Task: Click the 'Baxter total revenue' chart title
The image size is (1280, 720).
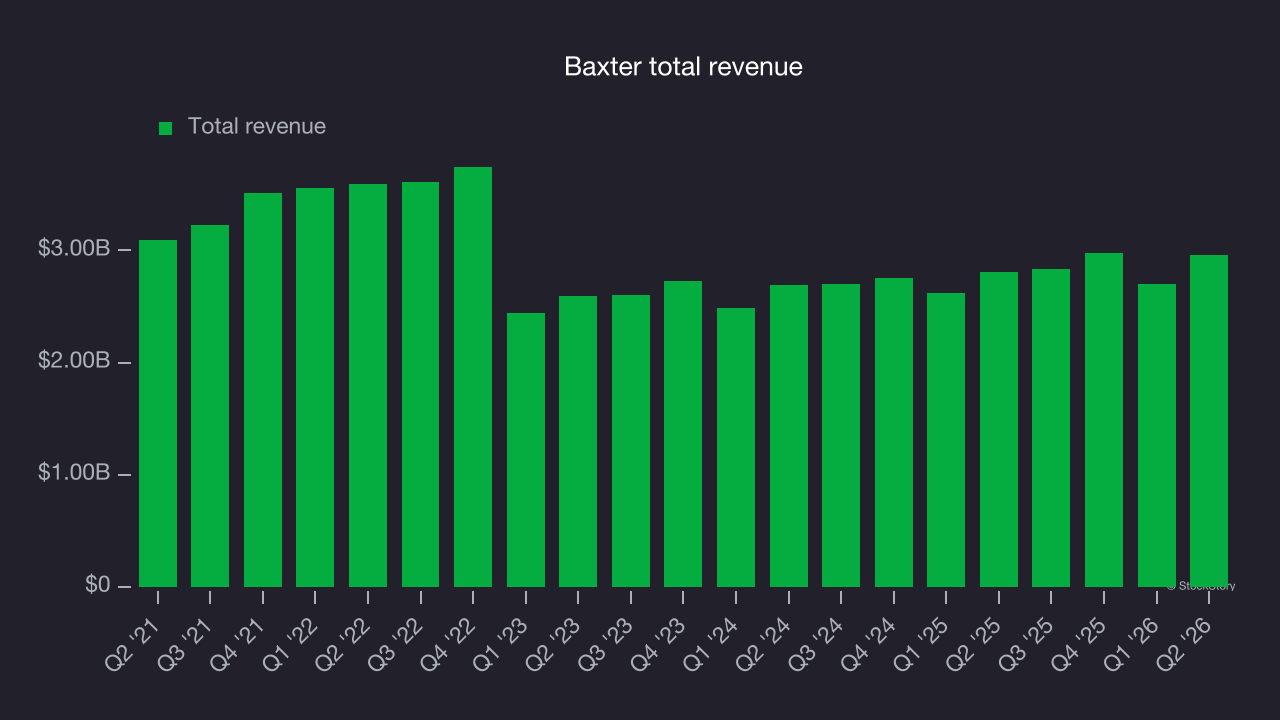Action: pyautogui.click(x=683, y=67)
